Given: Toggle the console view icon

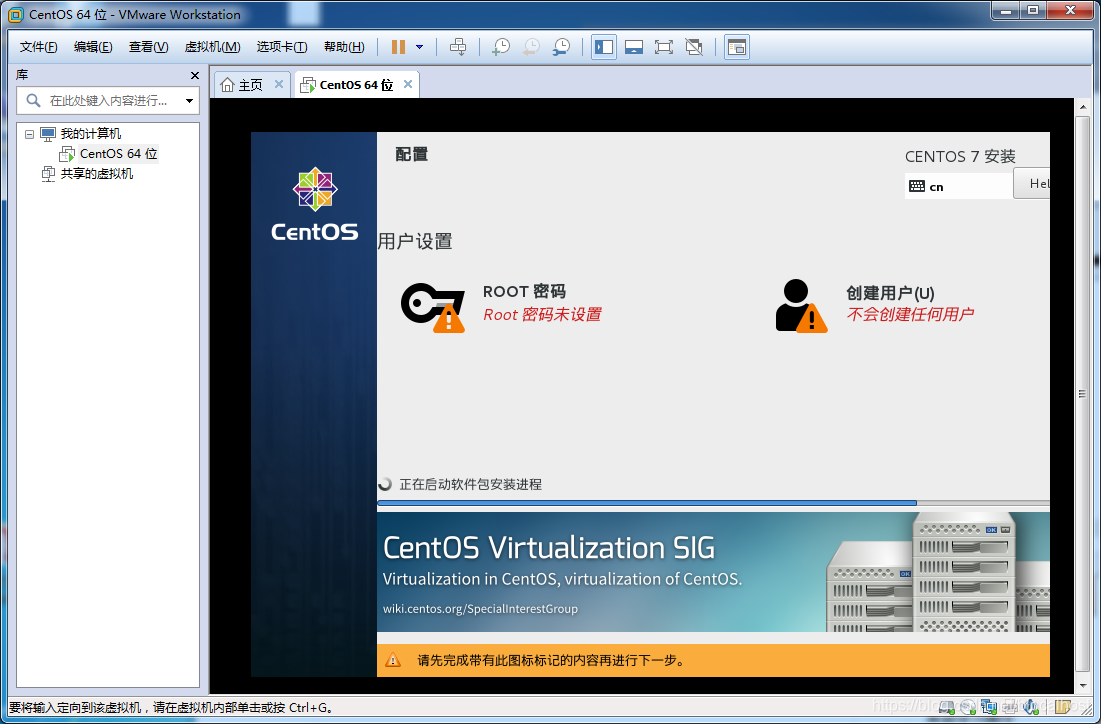Looking at the screenshot, I should pos(737,47).
